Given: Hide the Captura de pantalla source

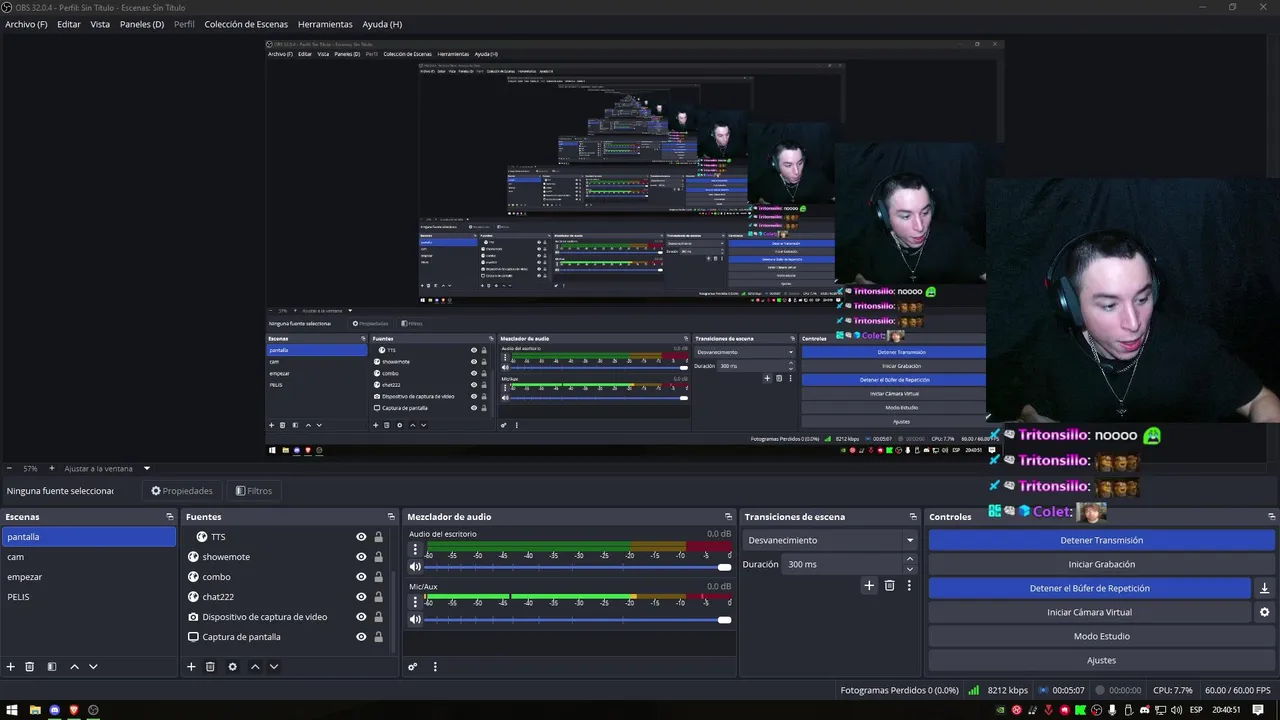Looking at the screenshot, I should point(361,637).
